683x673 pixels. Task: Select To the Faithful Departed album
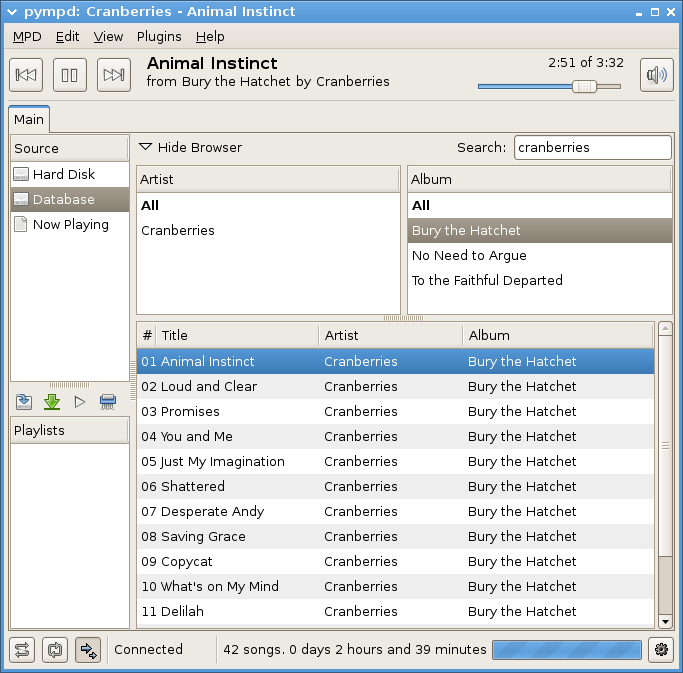pos(540,280)
